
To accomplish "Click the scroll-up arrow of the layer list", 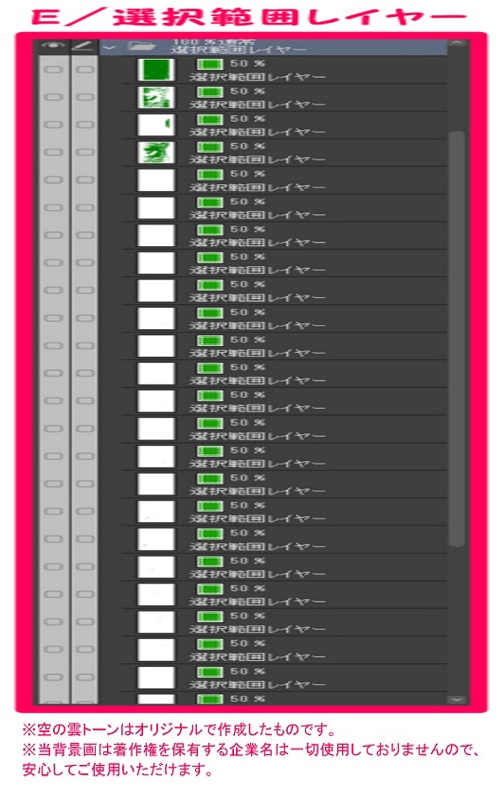I will [x=457, y=44].
